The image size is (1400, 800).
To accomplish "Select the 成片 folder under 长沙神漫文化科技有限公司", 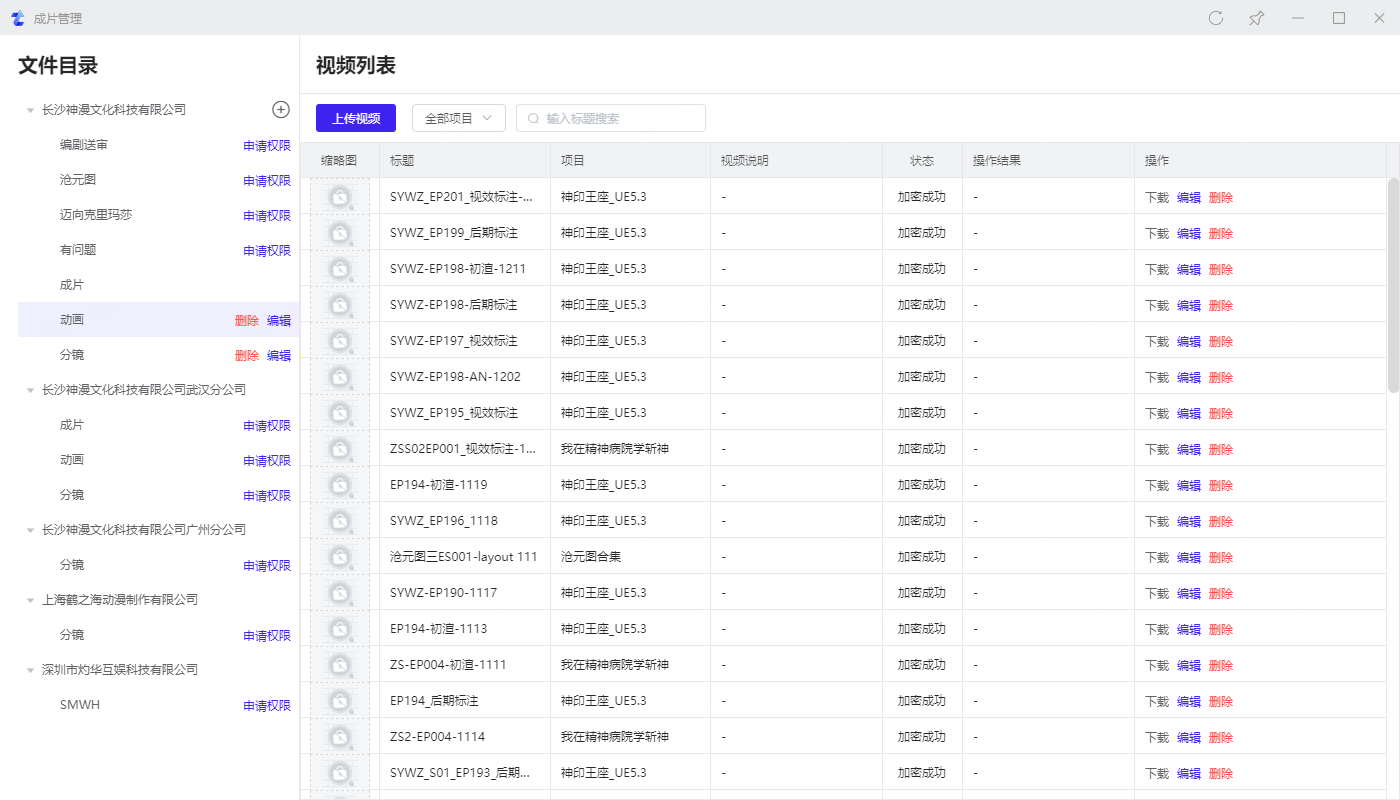I will tap(72, 285).
